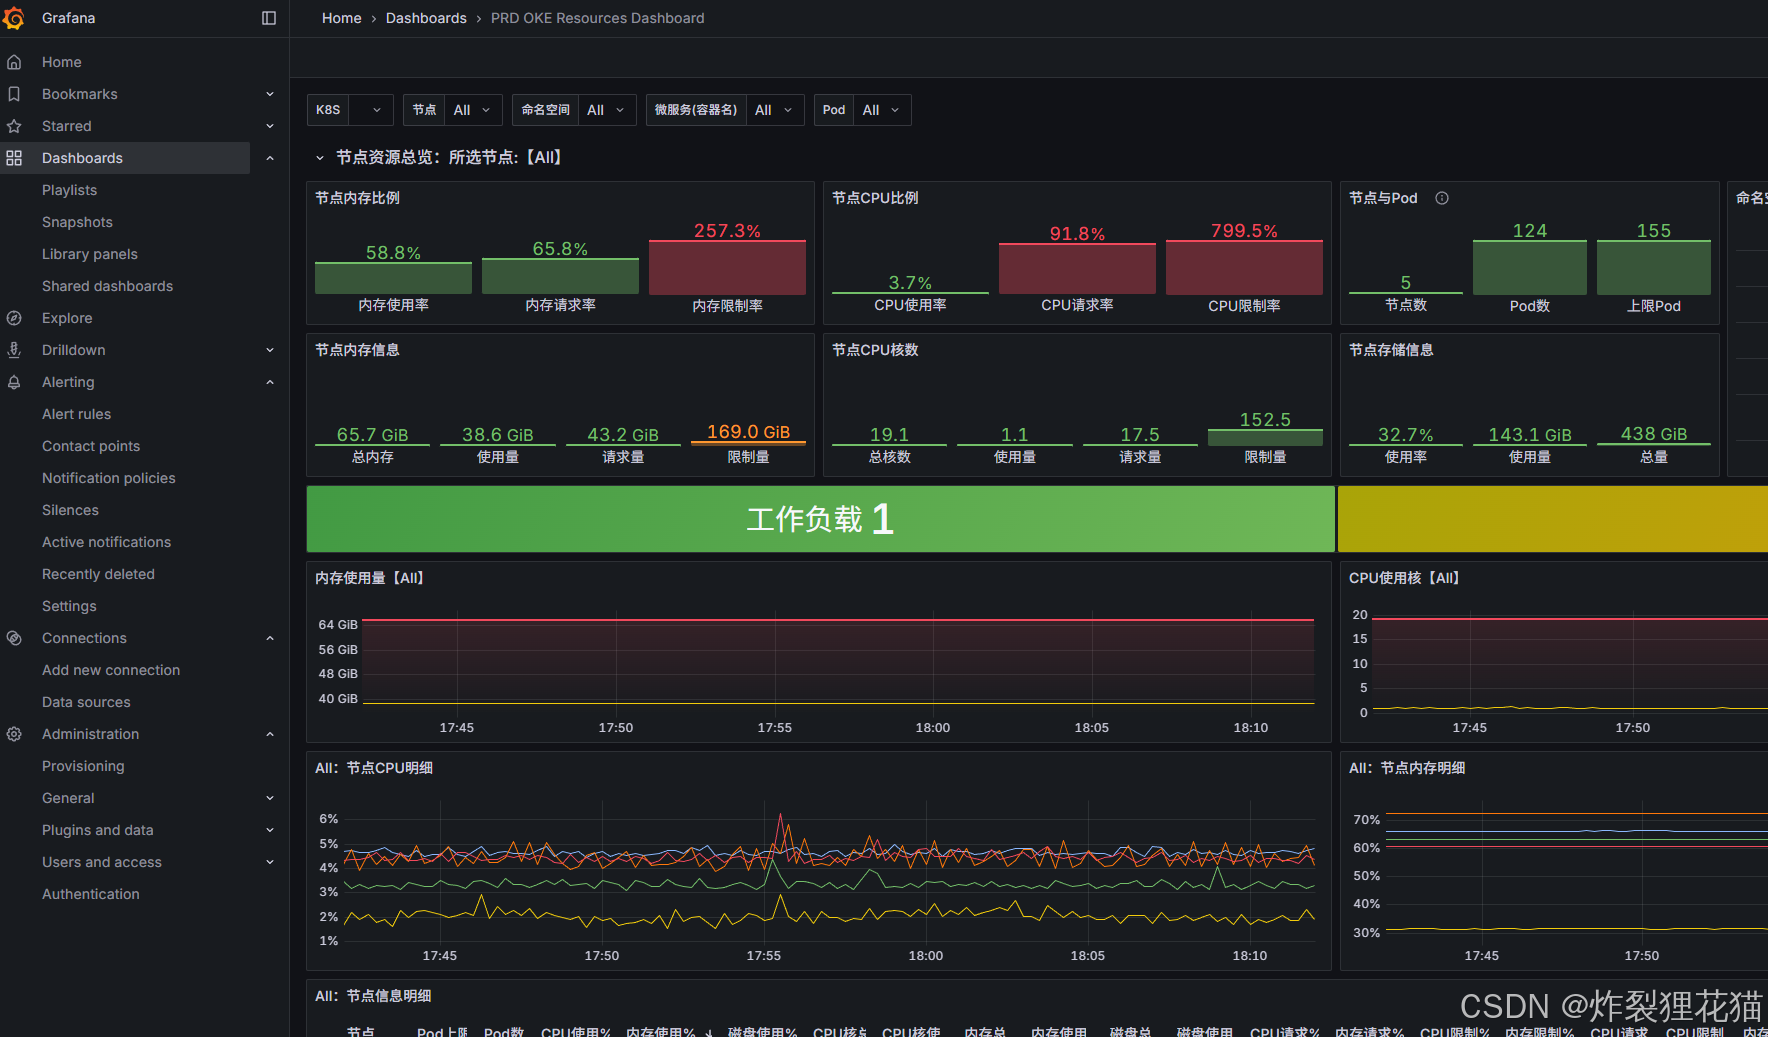Open Authentication in the sidebar
This screenshot has width=1768, height=1037.
pyautogui.click(x=91, y=894)
